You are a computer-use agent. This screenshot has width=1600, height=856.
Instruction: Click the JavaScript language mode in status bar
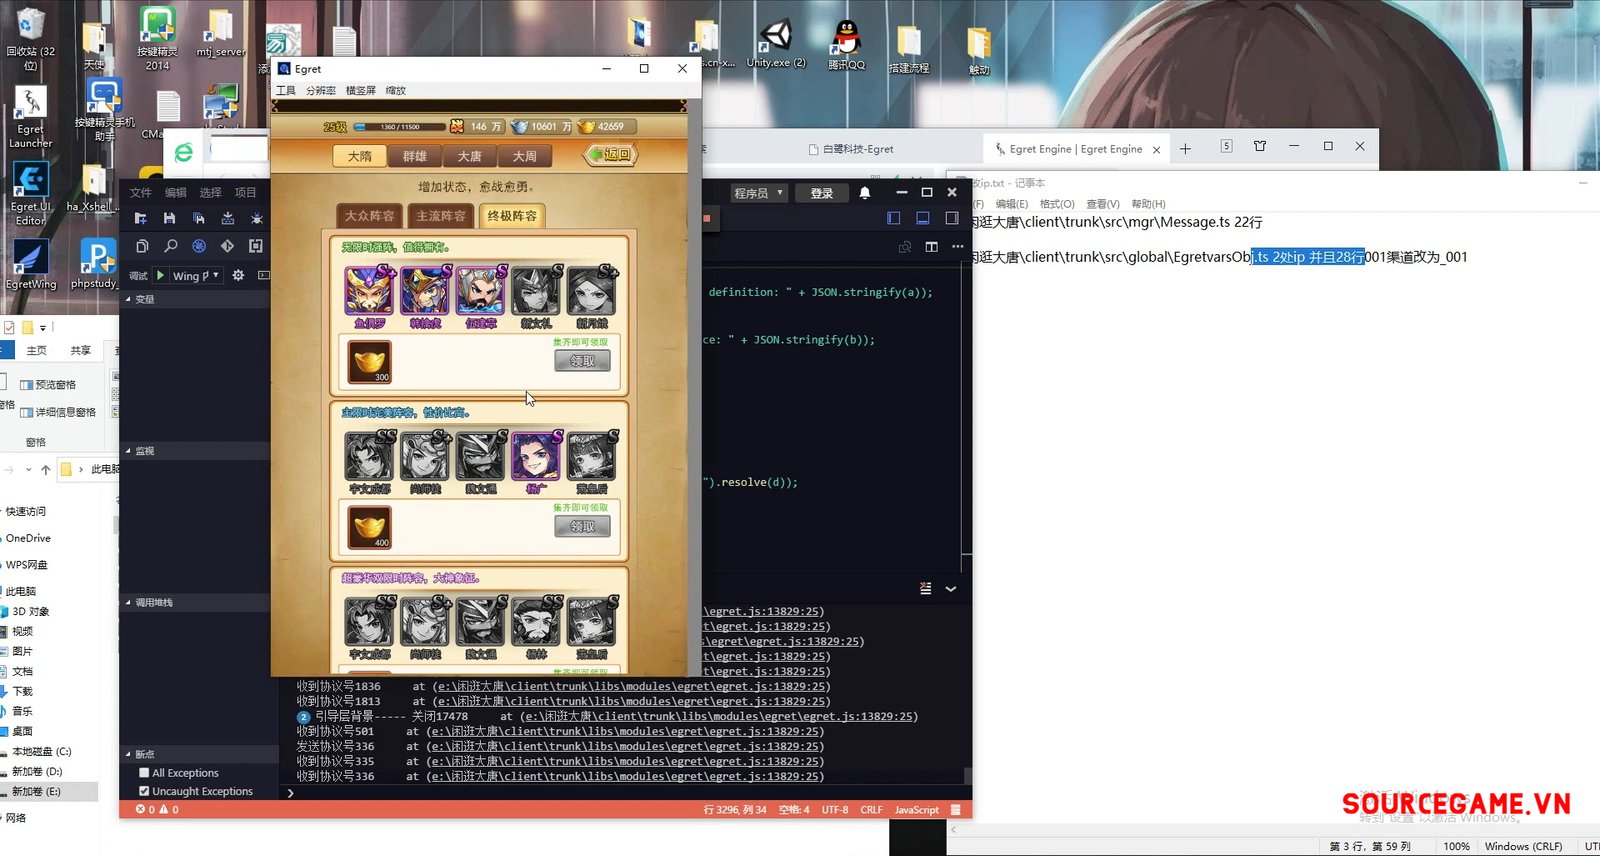tap(916, 810)
